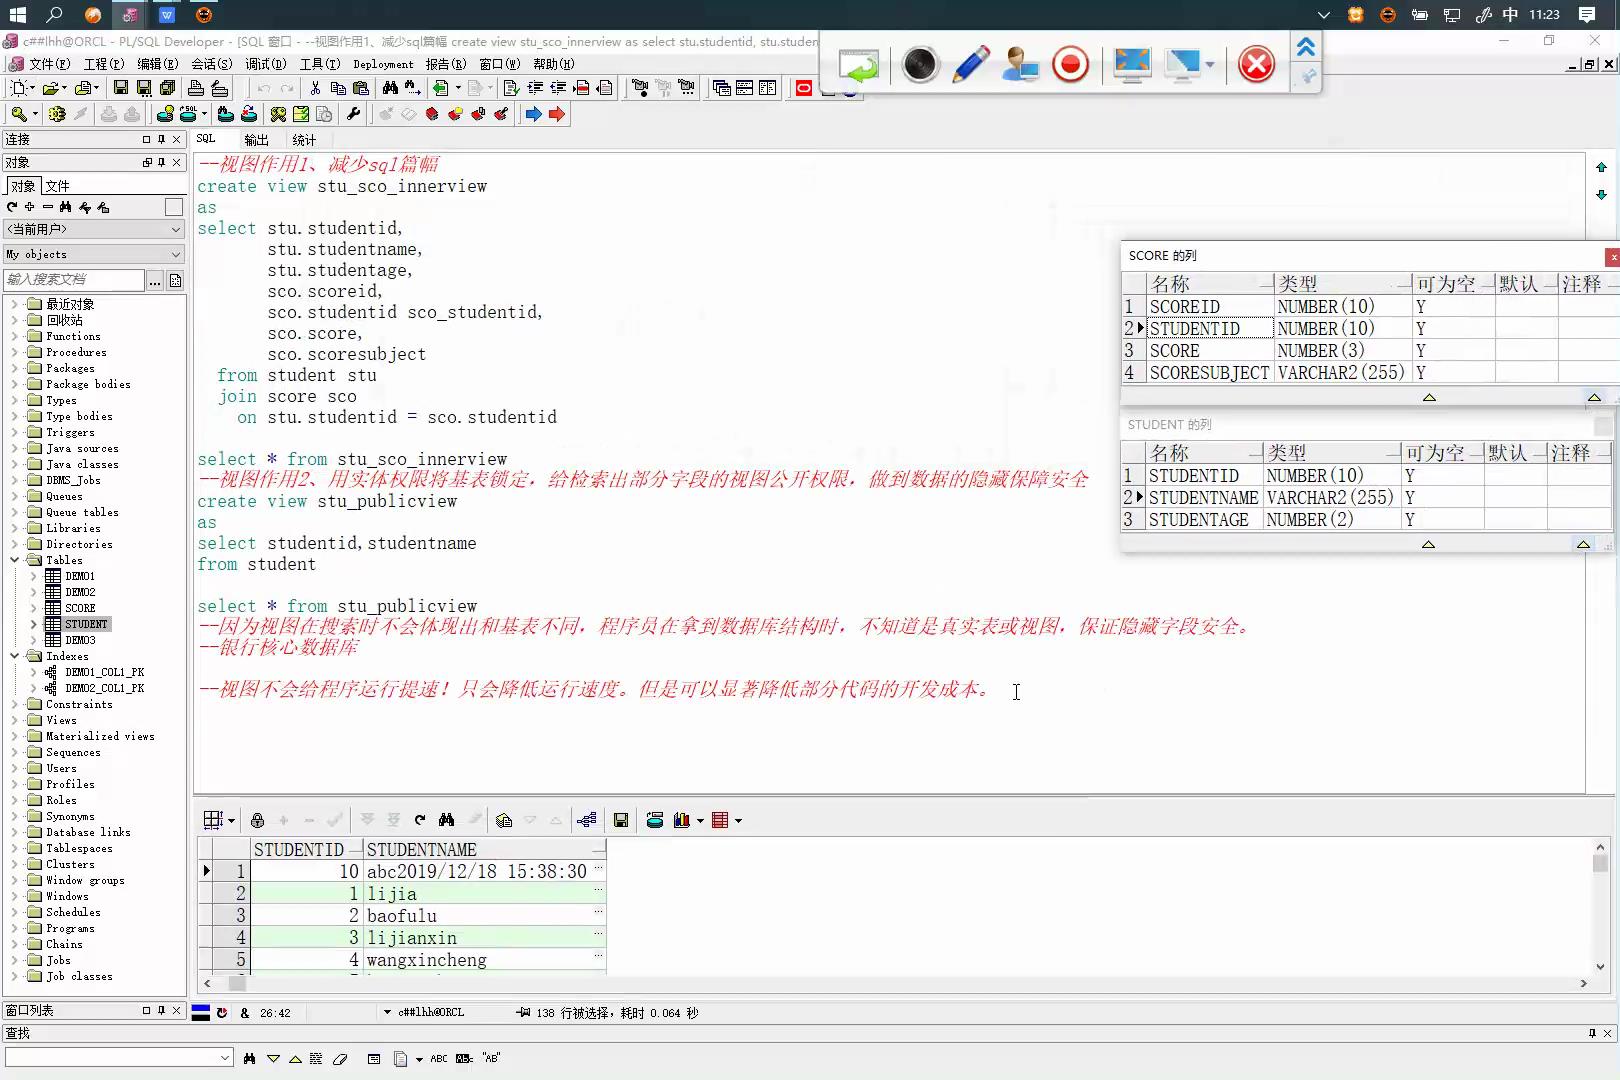
Task: Click the wrench preferences icon
Action: pos(353,114)
